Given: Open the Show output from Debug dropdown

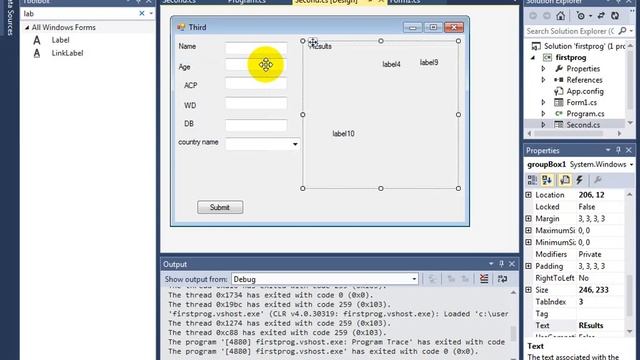Looking at the screenshot, I should 414,279.
